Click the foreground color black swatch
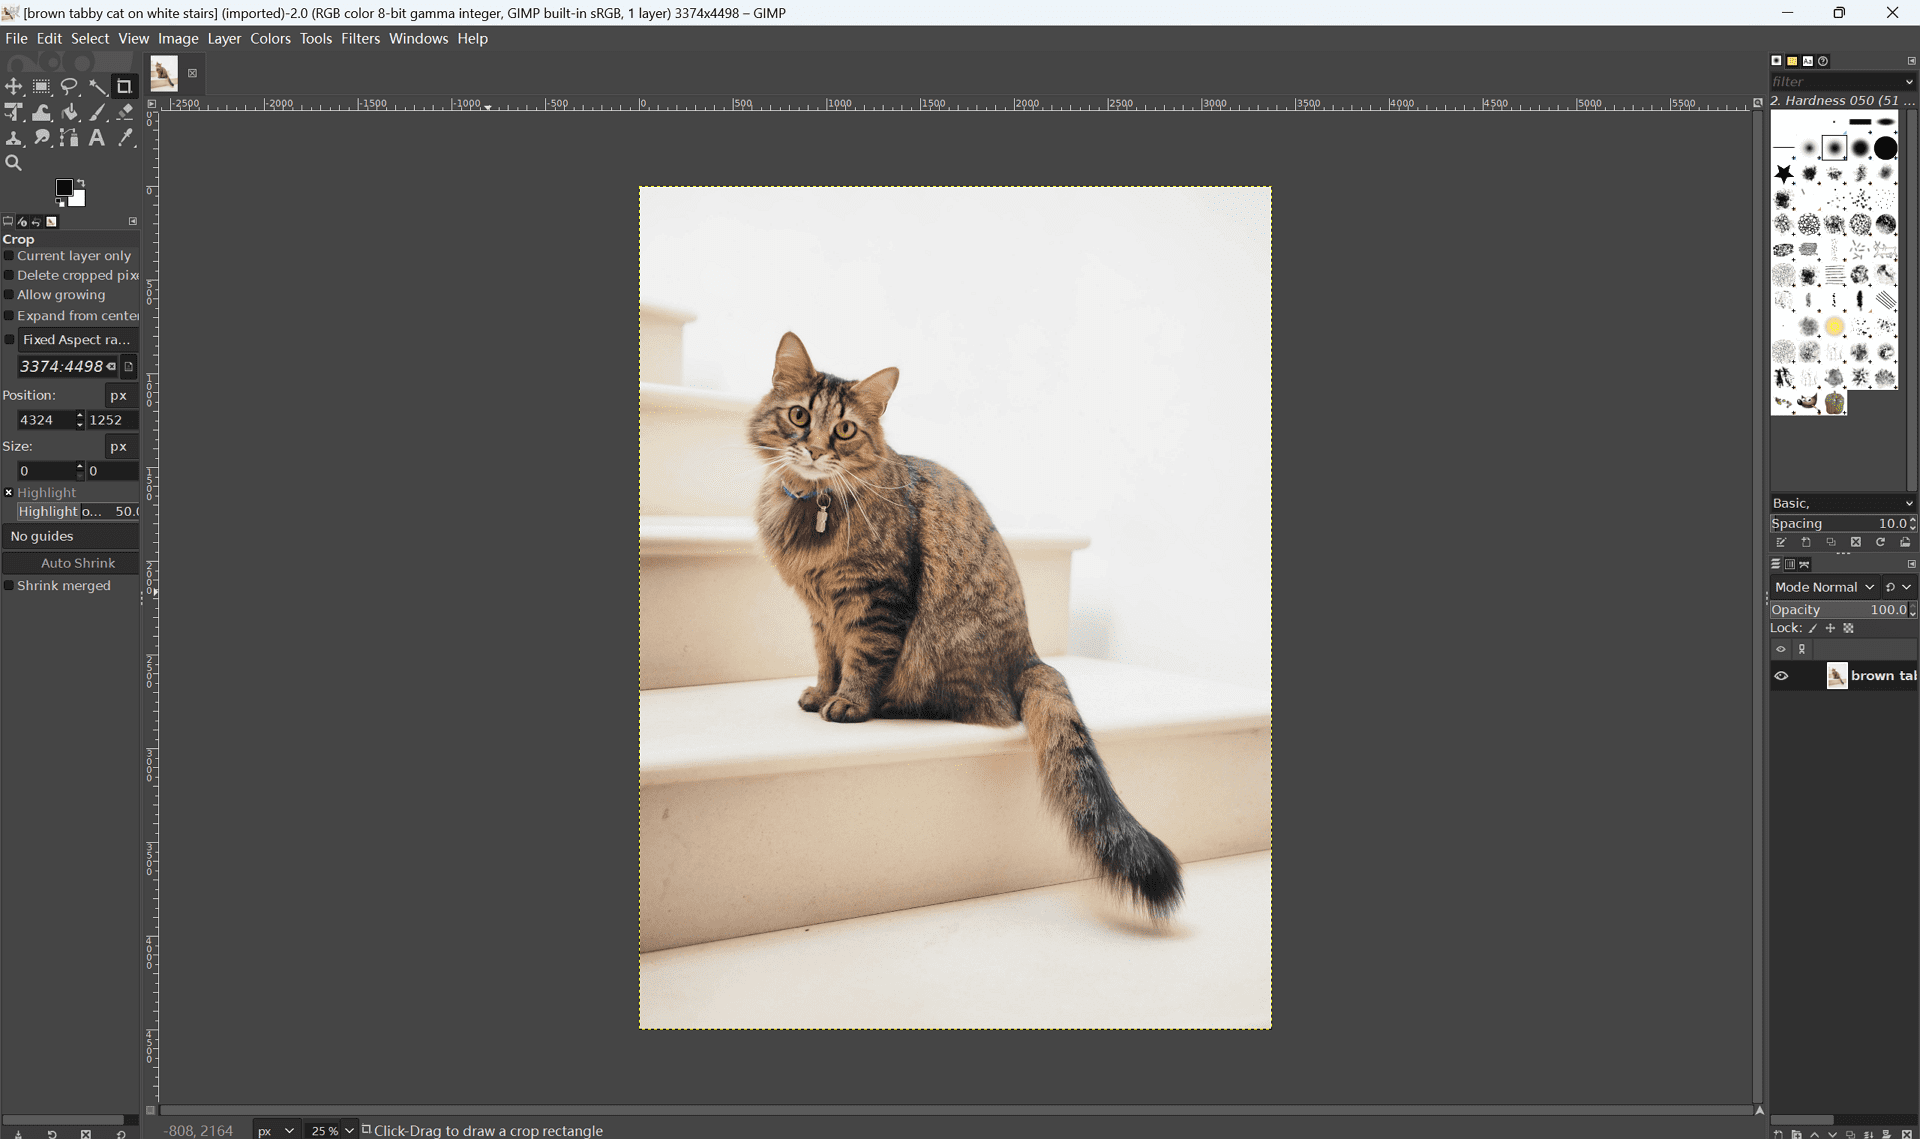 click(x=64, y=188)
